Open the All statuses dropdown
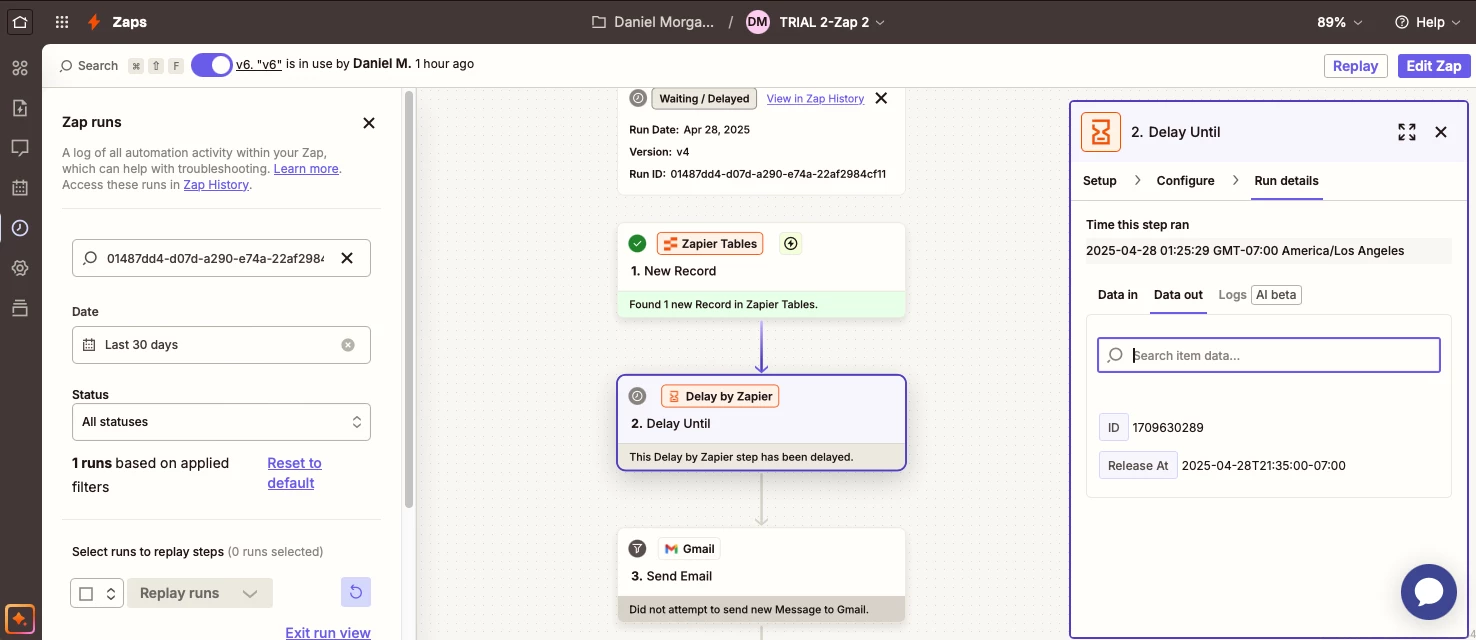Image resolution: width=1476 pixels, height=640 pixels. click(x=221, y=422)
